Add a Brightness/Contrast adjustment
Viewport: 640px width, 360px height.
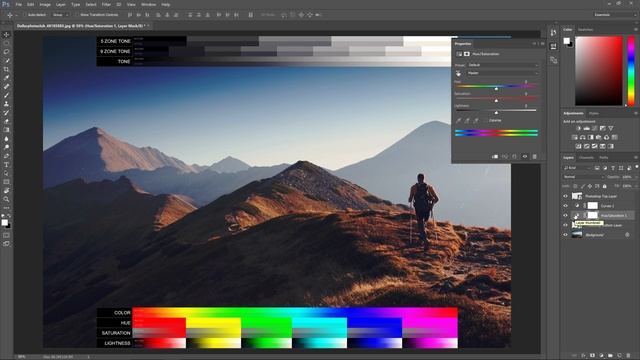[578, 129]
